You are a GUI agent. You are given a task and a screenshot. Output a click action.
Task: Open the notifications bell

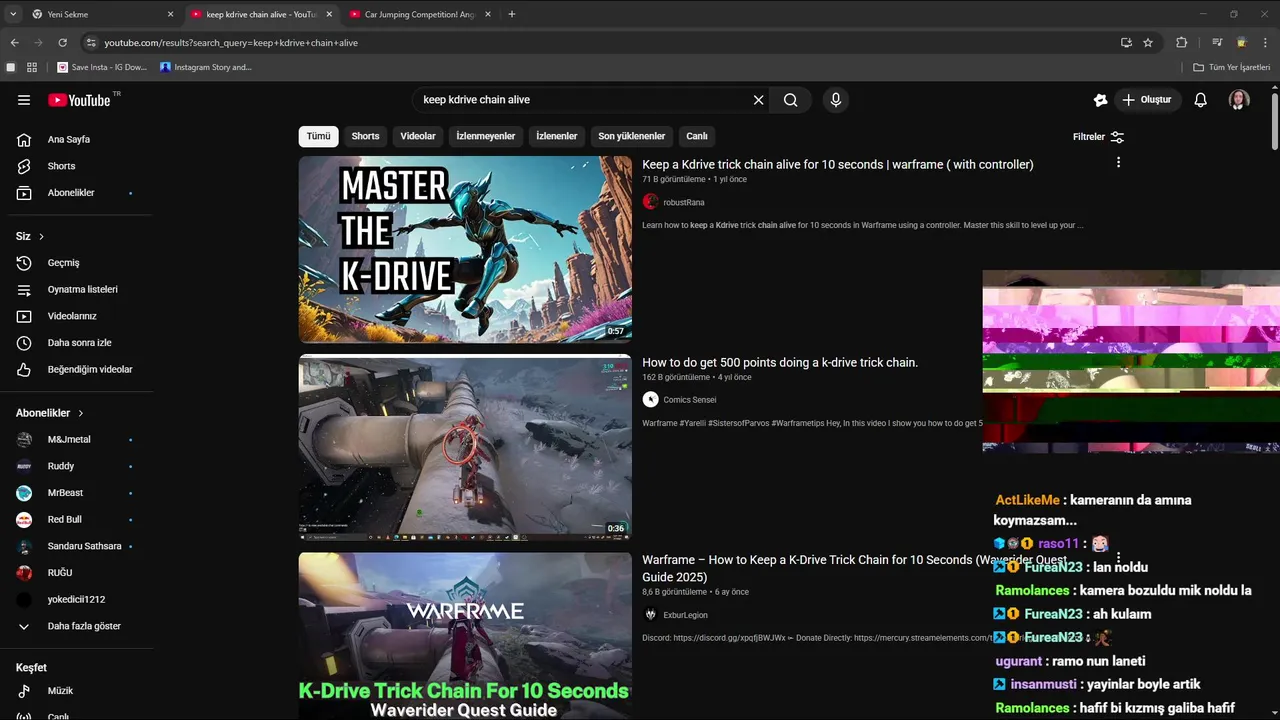1201,100
